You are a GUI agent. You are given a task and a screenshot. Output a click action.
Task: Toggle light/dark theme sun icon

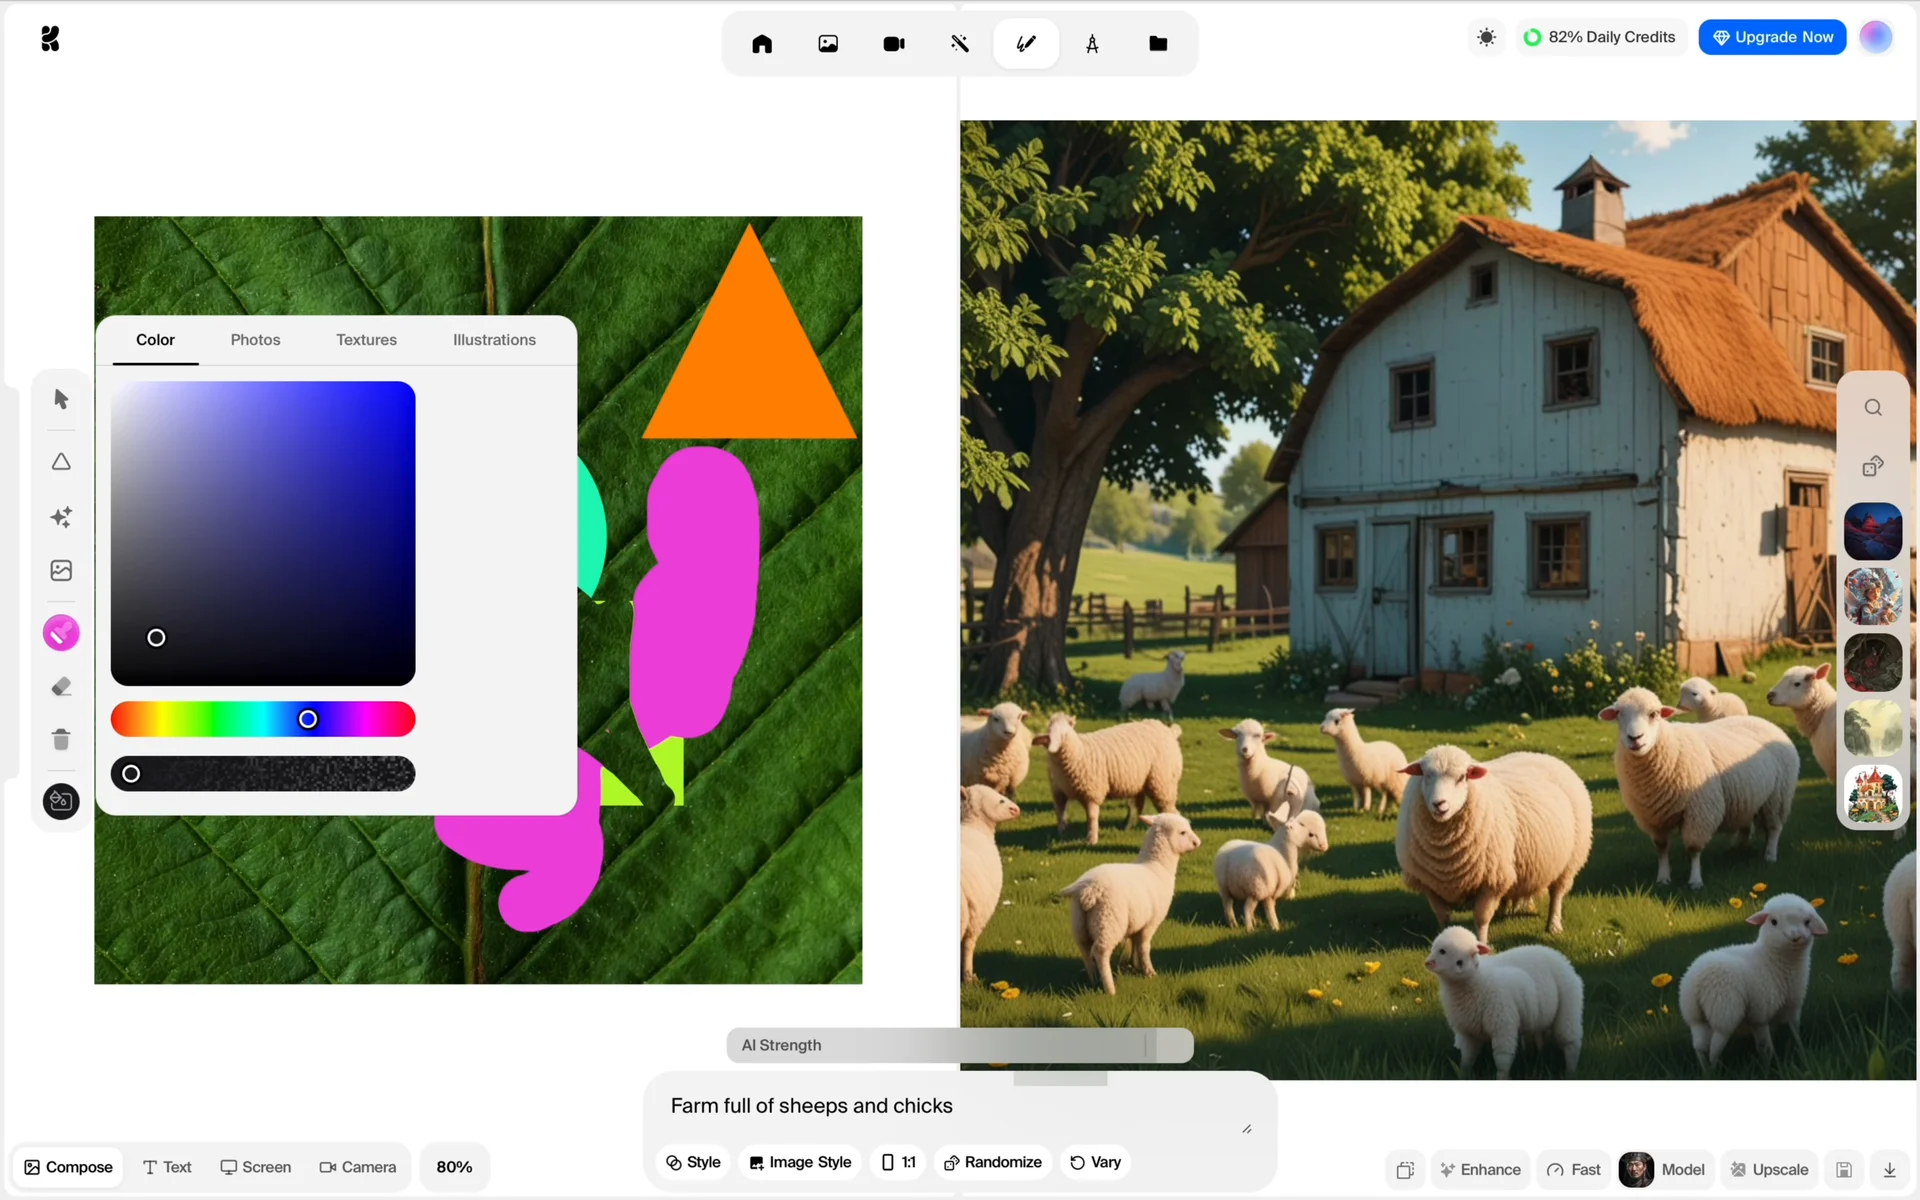pos(1487,38)
